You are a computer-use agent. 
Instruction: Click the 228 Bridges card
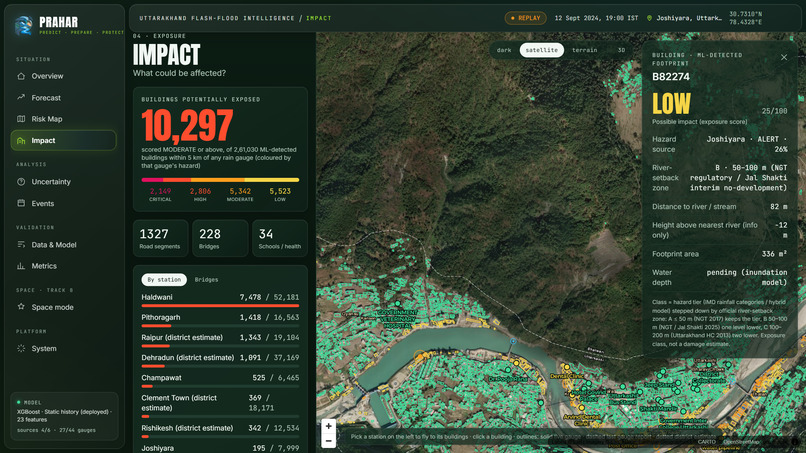220,239
